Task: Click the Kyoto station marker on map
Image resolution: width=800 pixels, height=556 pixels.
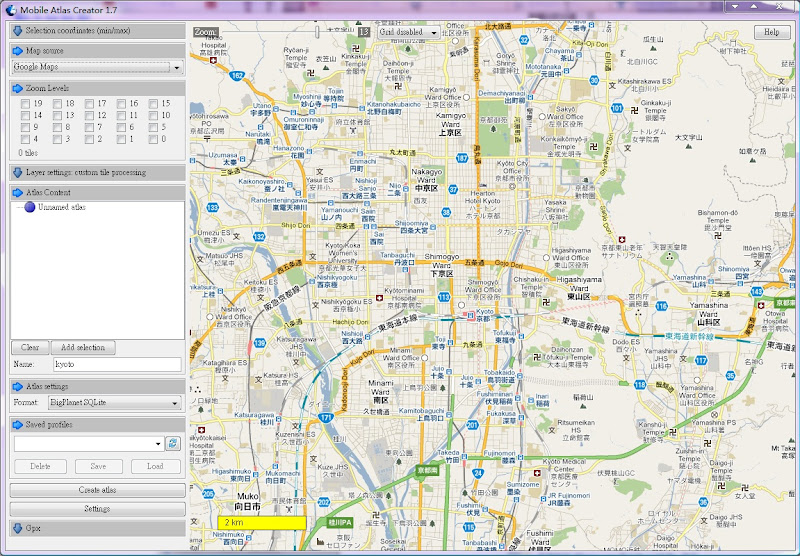Action: (471, 317)
